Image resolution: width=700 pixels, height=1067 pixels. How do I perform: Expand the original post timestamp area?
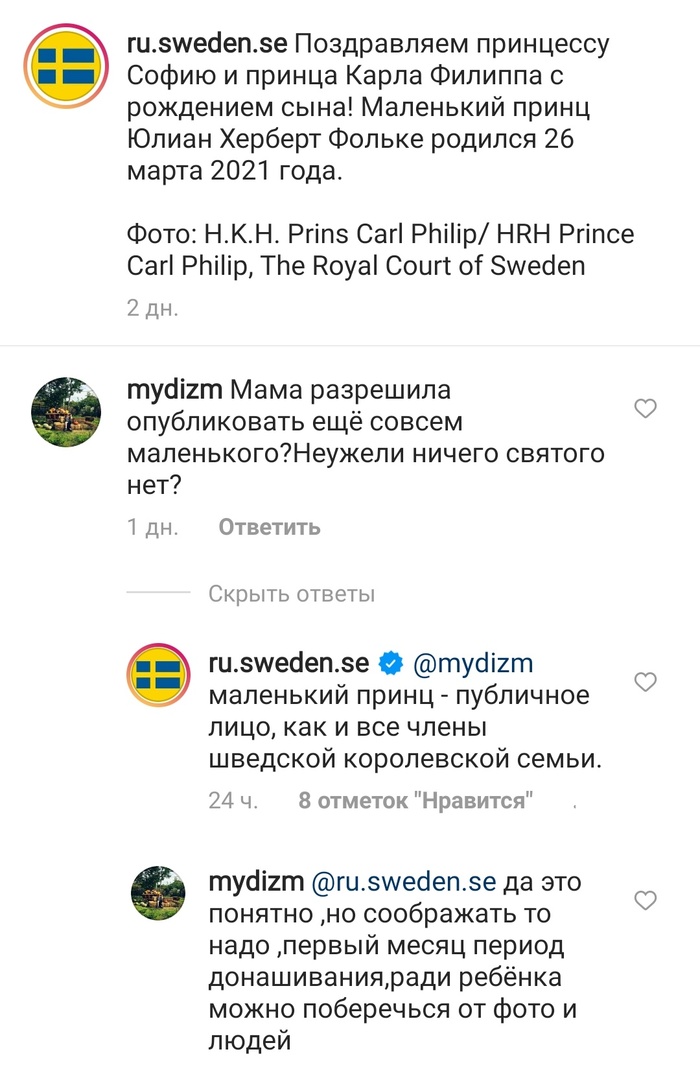(x=150, y=308)
